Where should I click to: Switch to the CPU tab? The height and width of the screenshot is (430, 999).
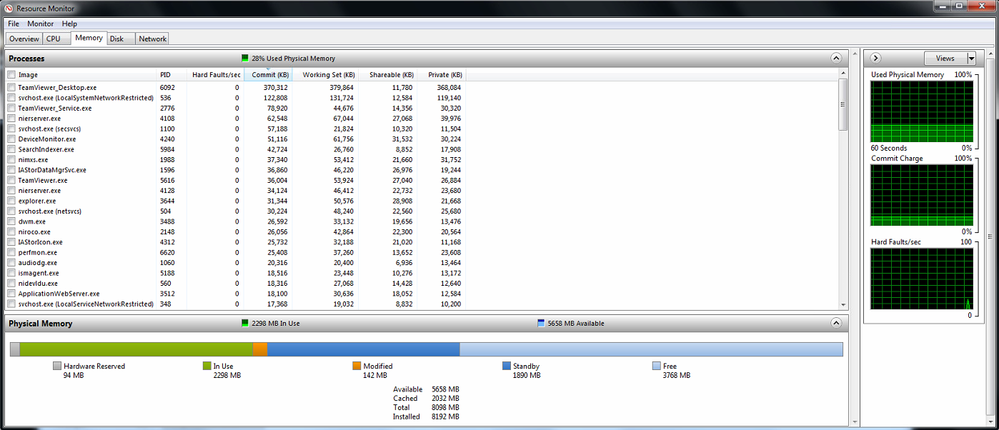pyautogui.click(x=54, y=39)
